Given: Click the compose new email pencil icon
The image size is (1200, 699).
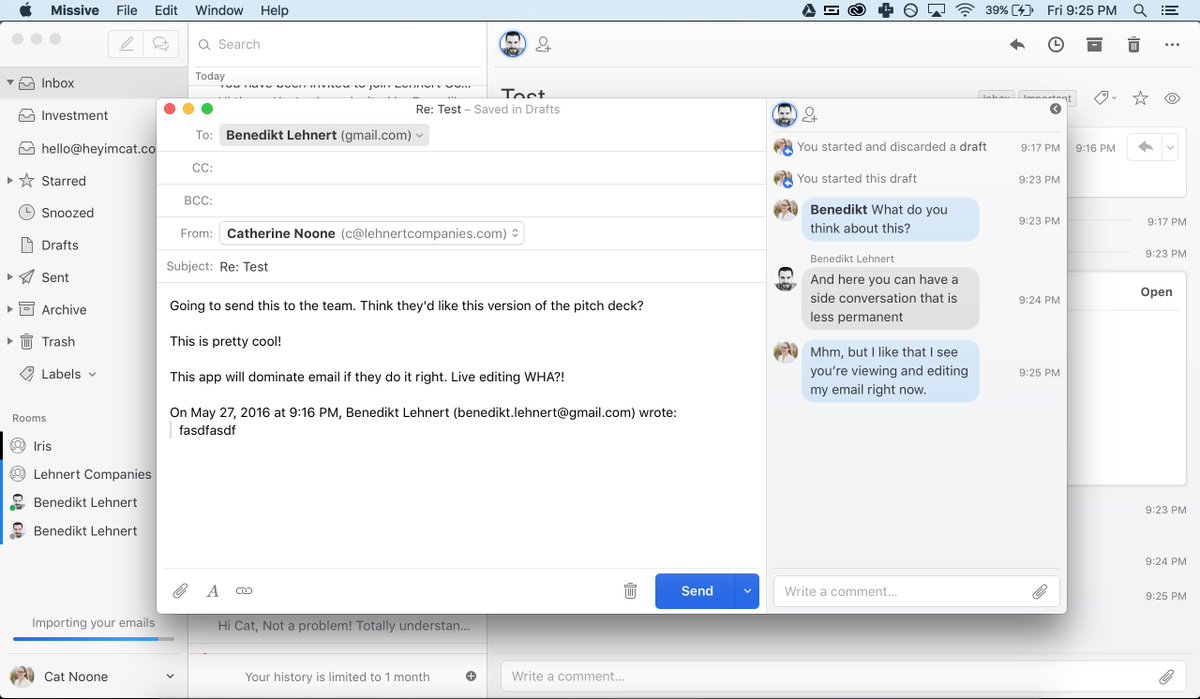Looking at the screenshot, I should tap(126, 44).
